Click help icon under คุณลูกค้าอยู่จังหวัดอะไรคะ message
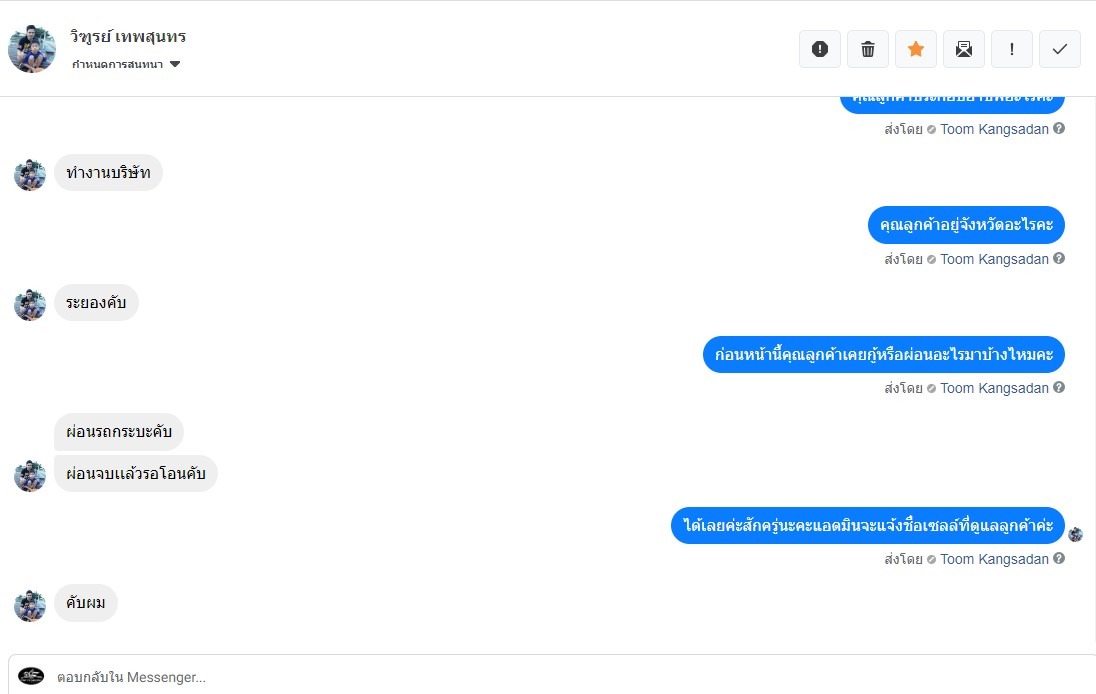The image size is (1096, 694). [x=1059, y=259]
